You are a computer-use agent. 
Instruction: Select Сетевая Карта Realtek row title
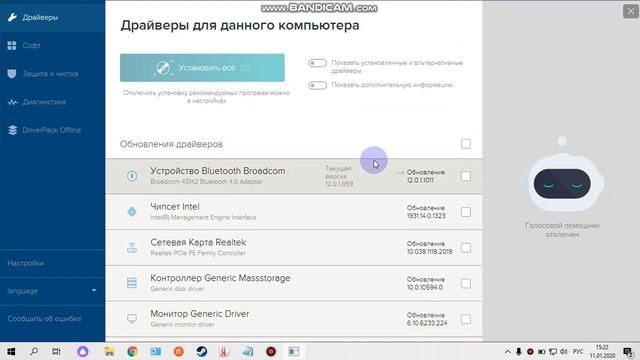(x=198, y=242)
